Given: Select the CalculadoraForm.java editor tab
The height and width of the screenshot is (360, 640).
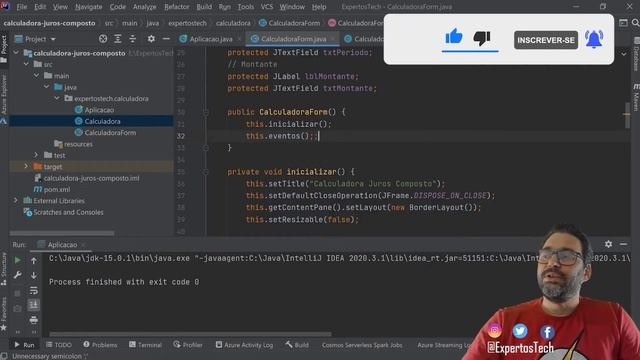Looking at the screenshot, I should 293,39.
